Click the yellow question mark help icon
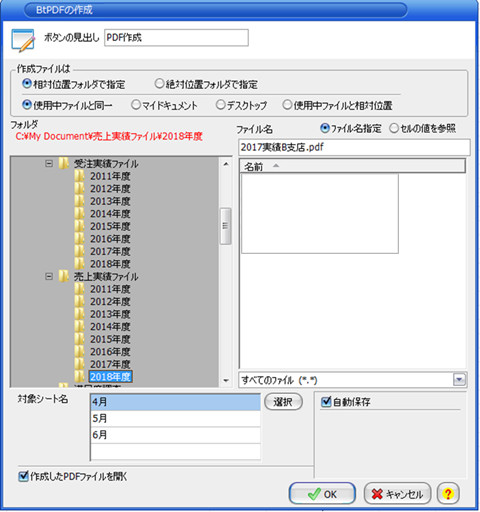 point(448,494)
